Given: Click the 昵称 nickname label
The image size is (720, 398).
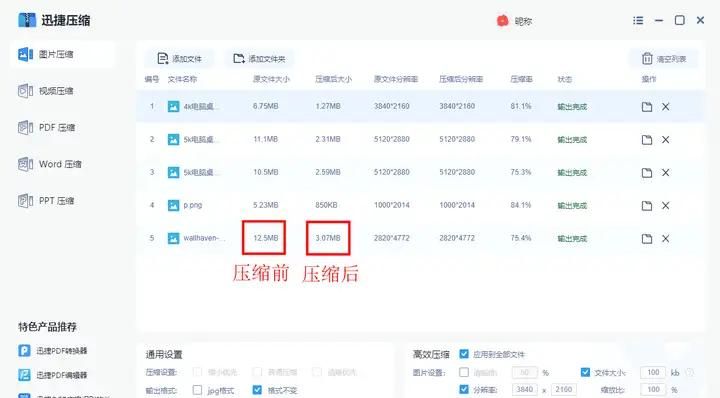Looking at the screenshot, I should pos(523,21).
